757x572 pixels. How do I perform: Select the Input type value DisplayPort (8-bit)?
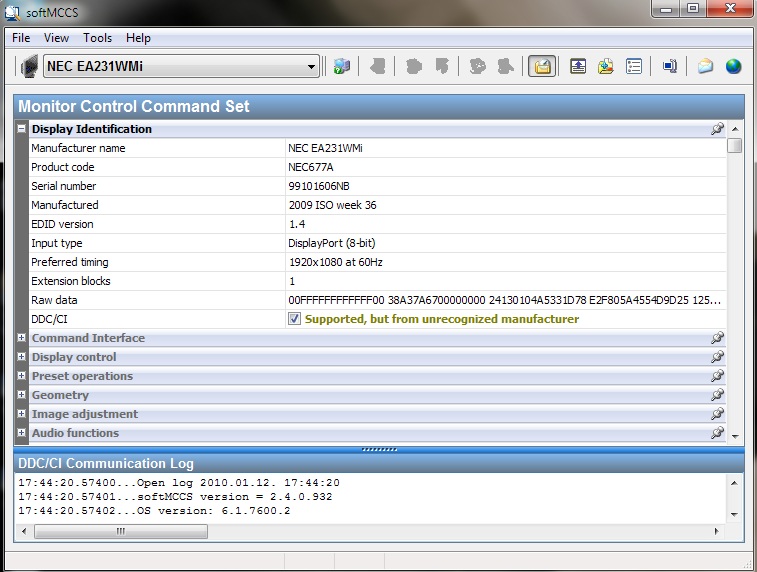[332, 243]
